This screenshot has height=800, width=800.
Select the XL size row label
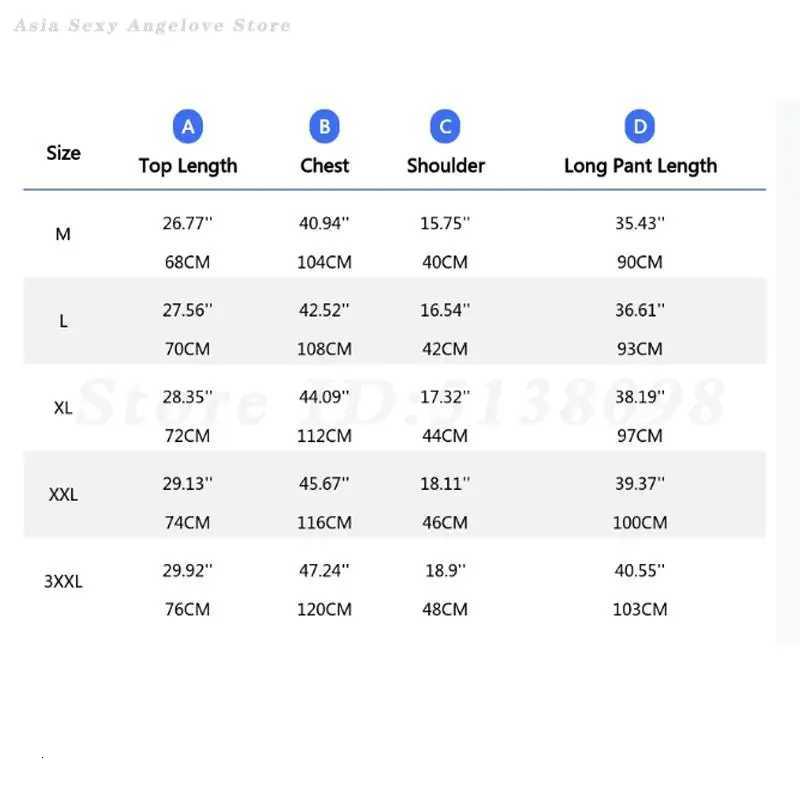tap(63, 408)
